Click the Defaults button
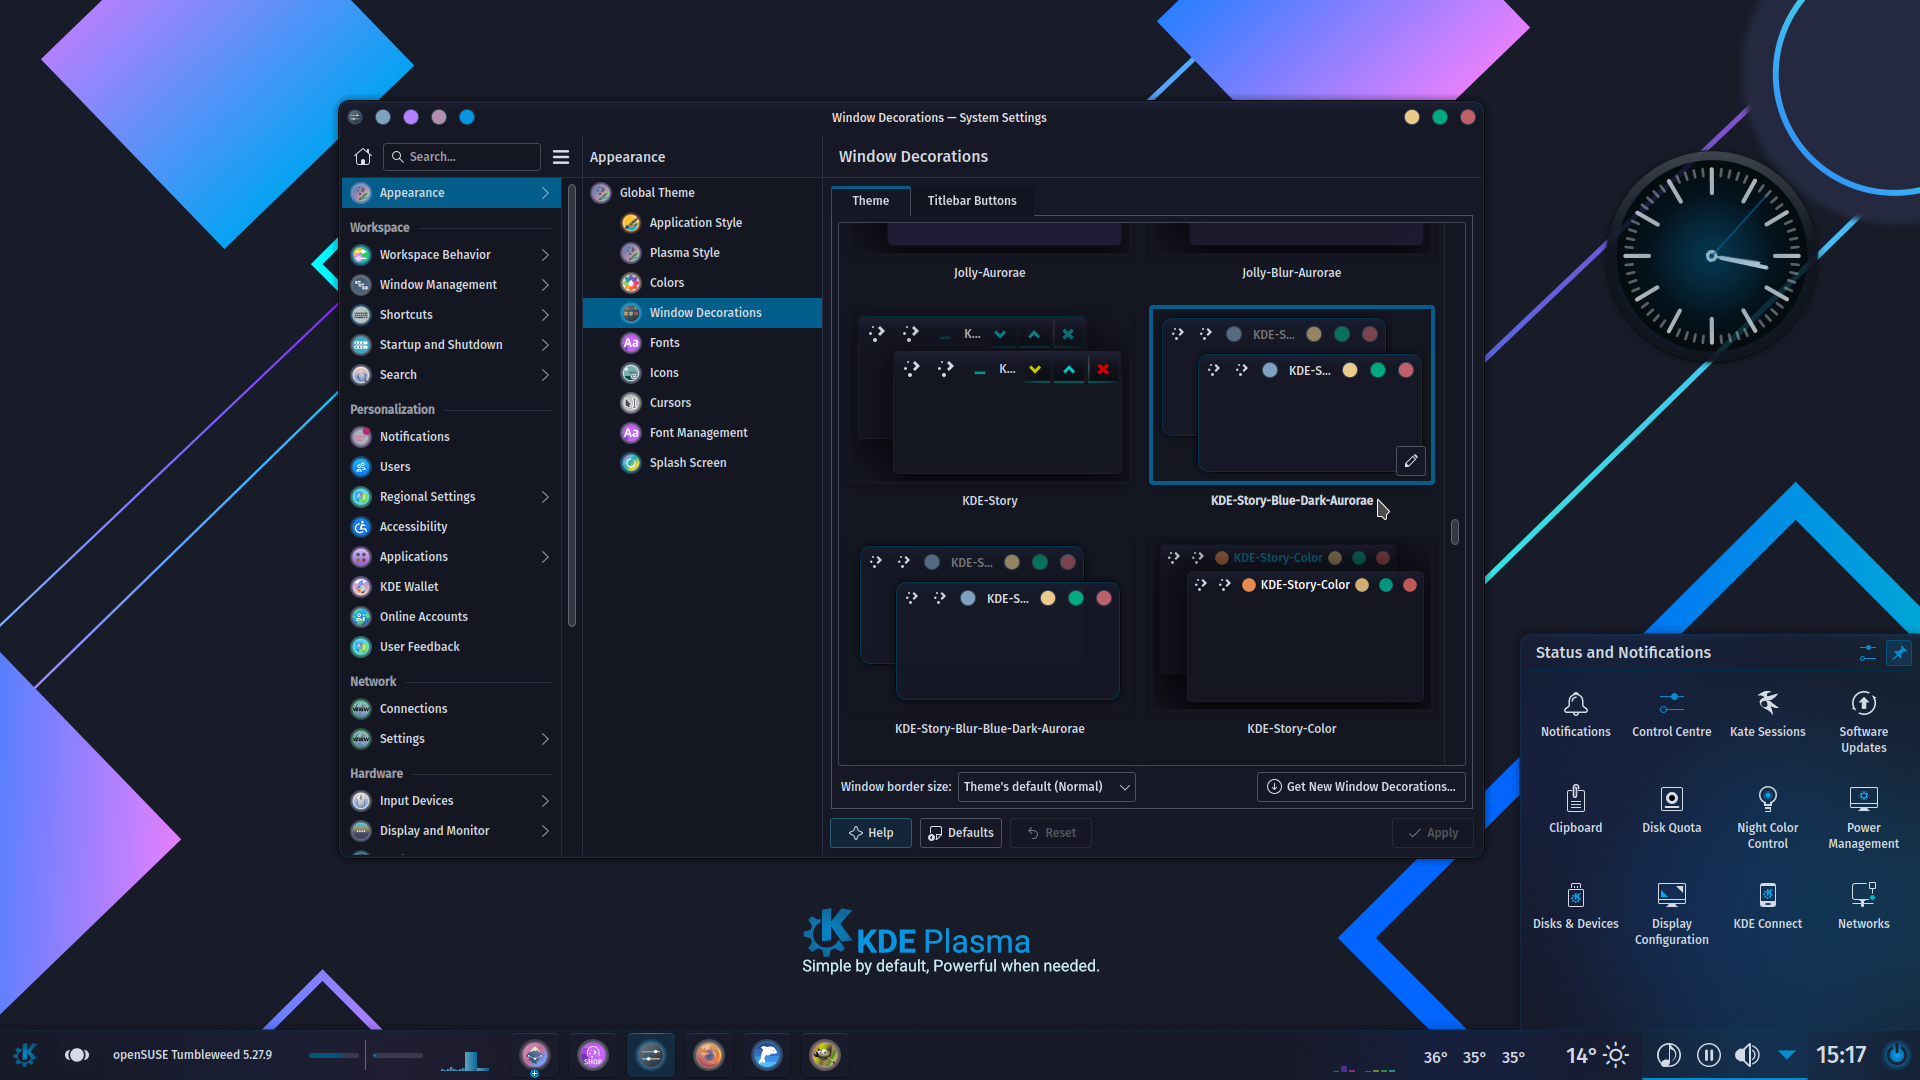The width and height of the screenshot is (1920, 1080). [960, 833]
